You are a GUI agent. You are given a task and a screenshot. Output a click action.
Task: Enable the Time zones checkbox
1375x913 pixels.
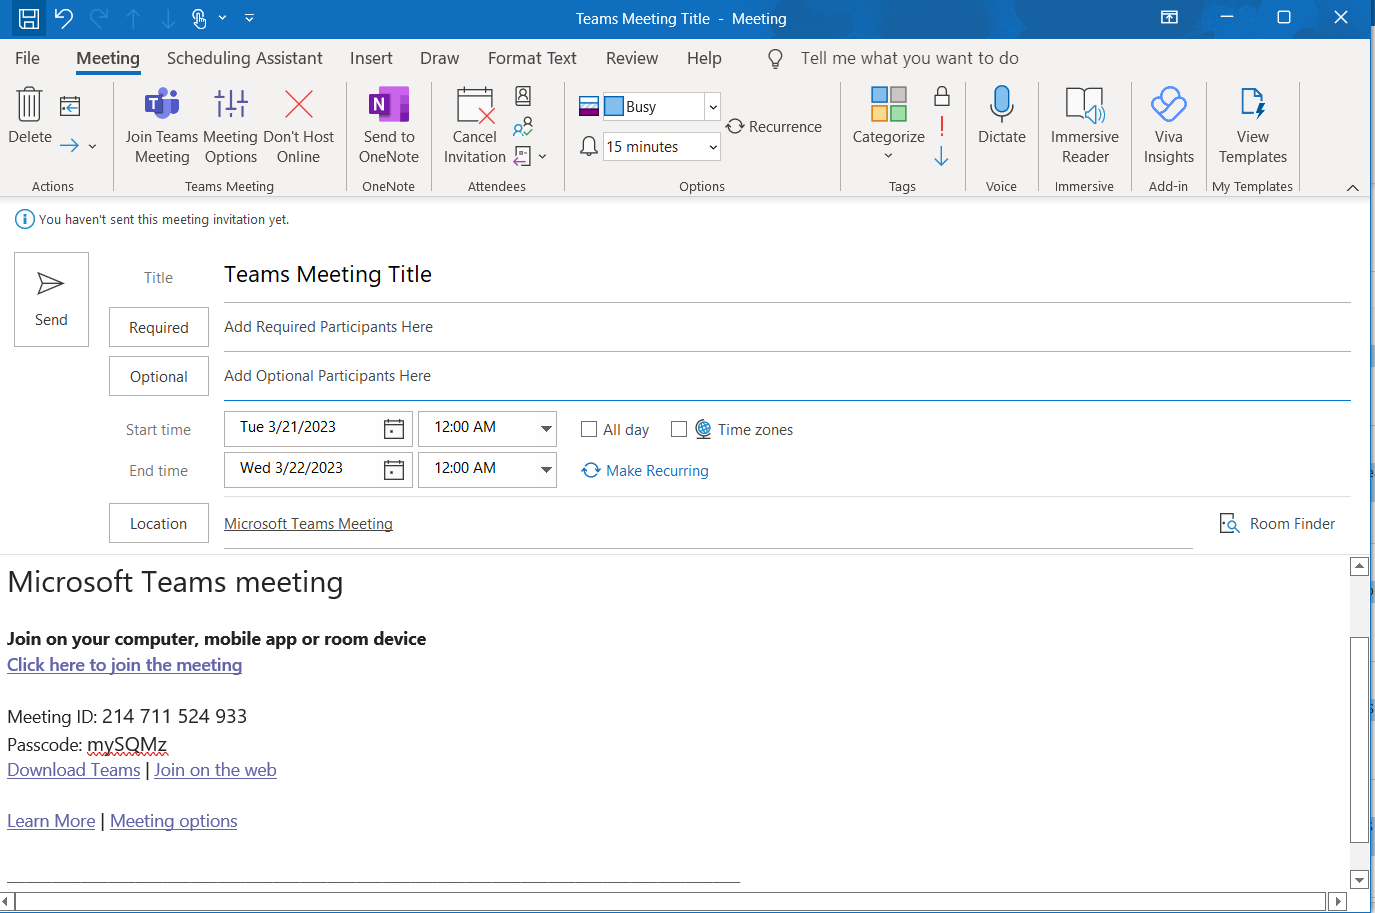(x=679, y=429)
